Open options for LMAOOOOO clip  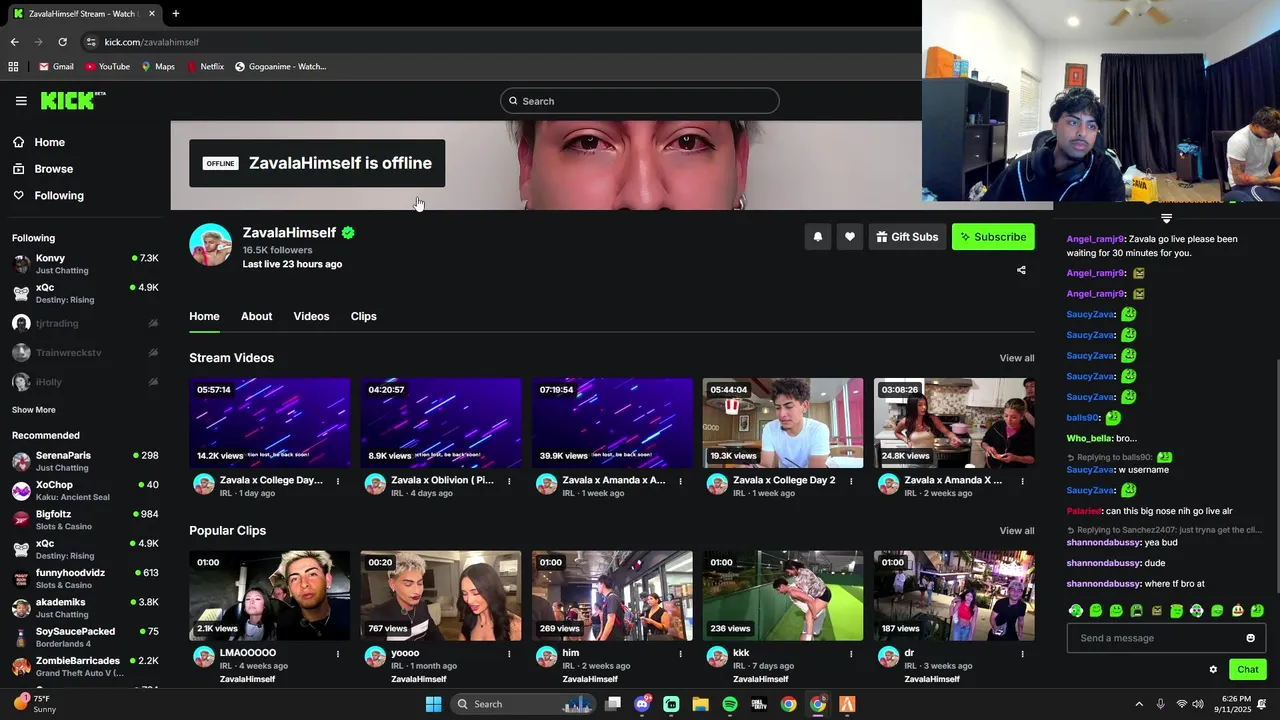tap(338, 654)
